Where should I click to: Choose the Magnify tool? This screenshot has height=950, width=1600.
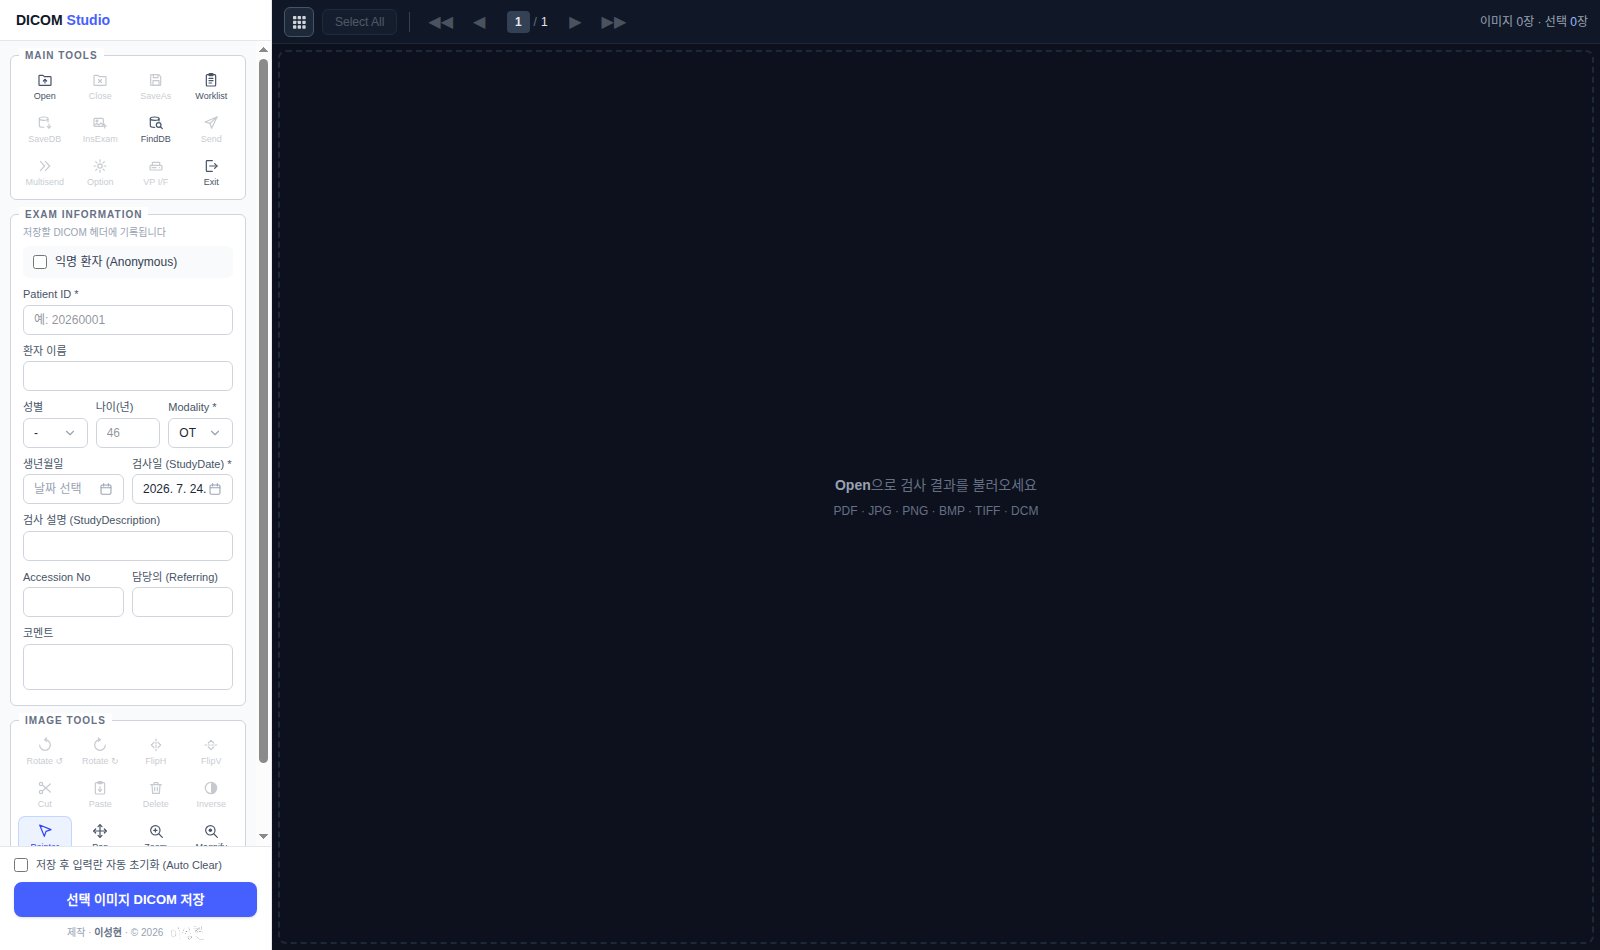[x=211, y=832]
